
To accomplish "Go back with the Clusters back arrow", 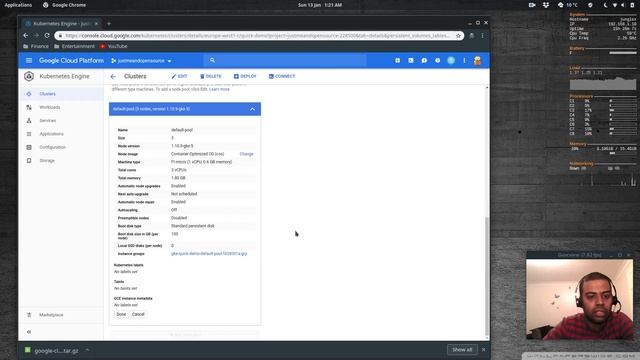I will [x=113, y=76].
